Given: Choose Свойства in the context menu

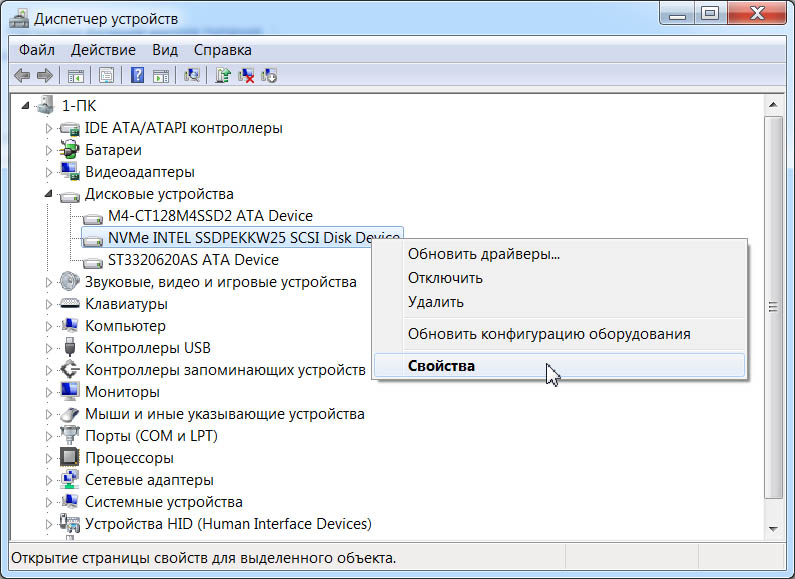Looking at the screenshot, I should 441,366.
